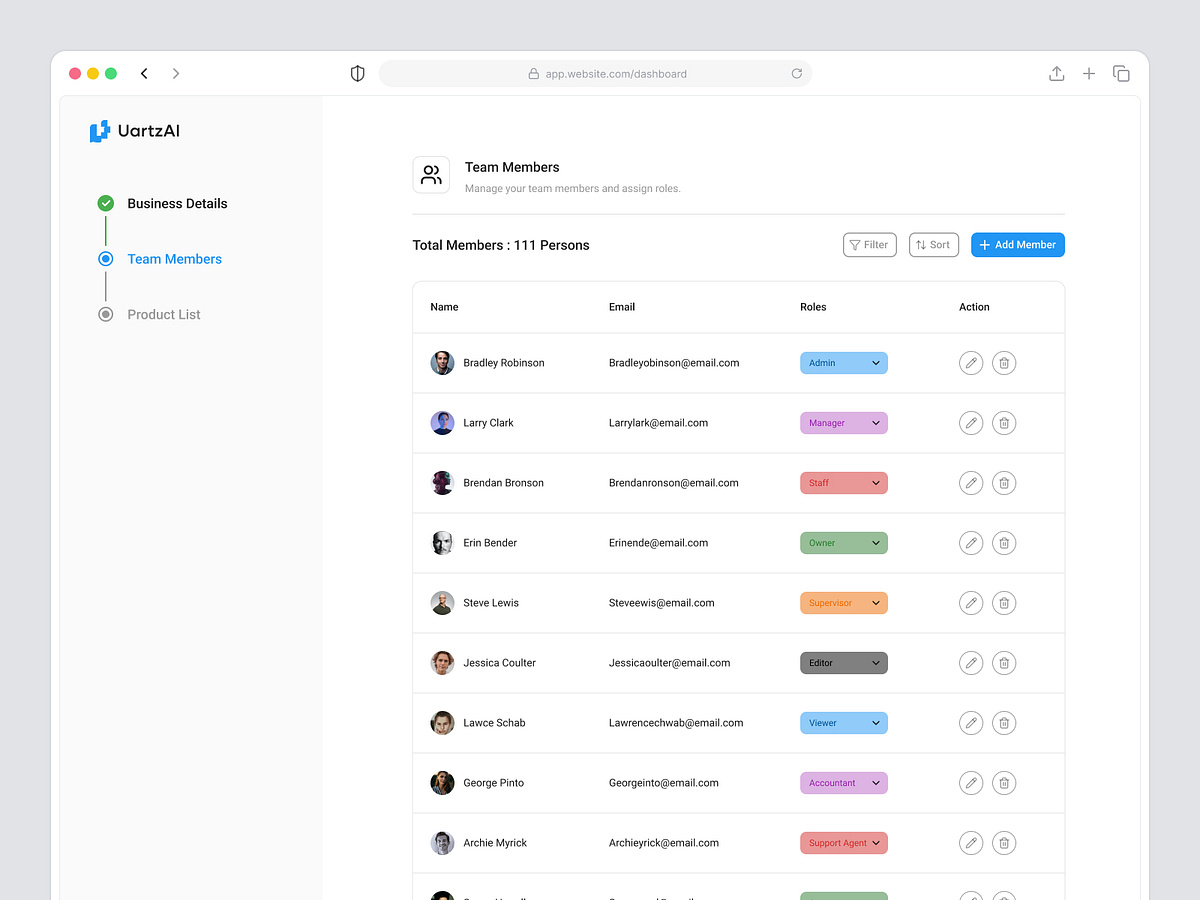Click the green Business Details completed checkmark

pyautogui.click(x=105, y=203)
